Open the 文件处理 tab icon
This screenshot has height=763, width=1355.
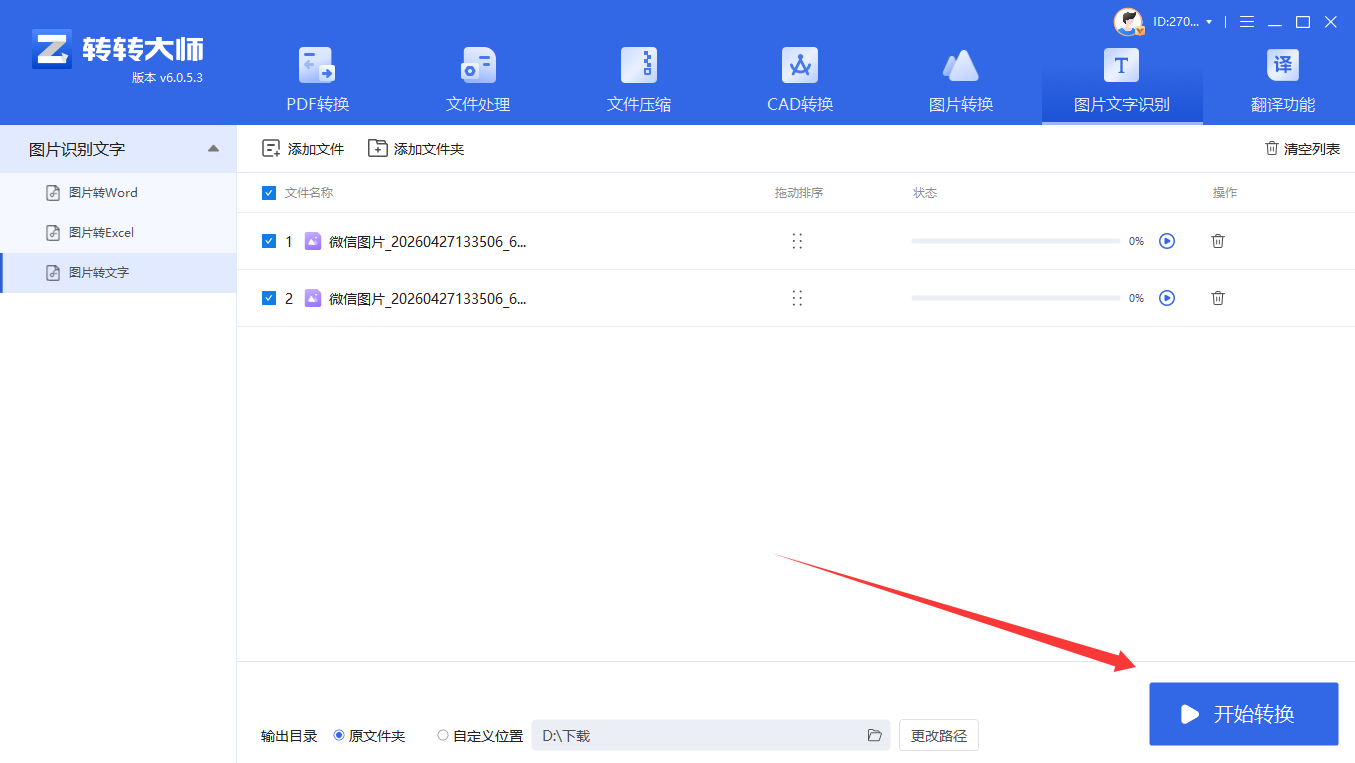point(478,65)
